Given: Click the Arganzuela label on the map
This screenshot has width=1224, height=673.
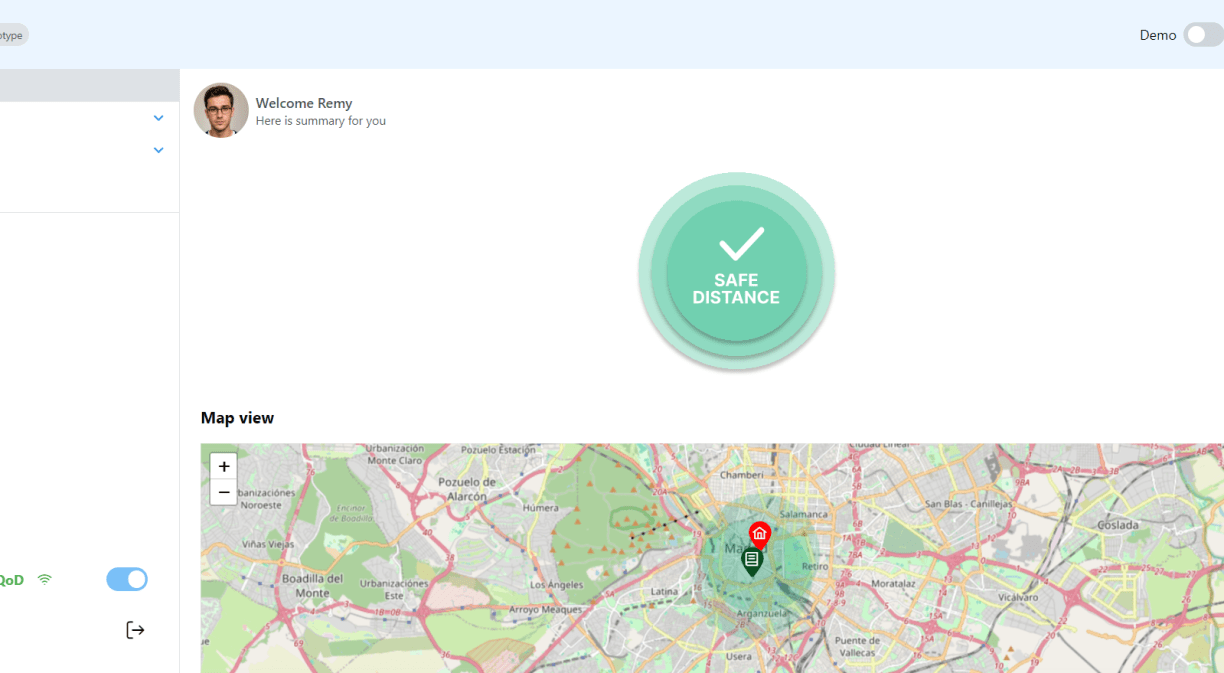Looking at the screenshot, I should (761, 611).
